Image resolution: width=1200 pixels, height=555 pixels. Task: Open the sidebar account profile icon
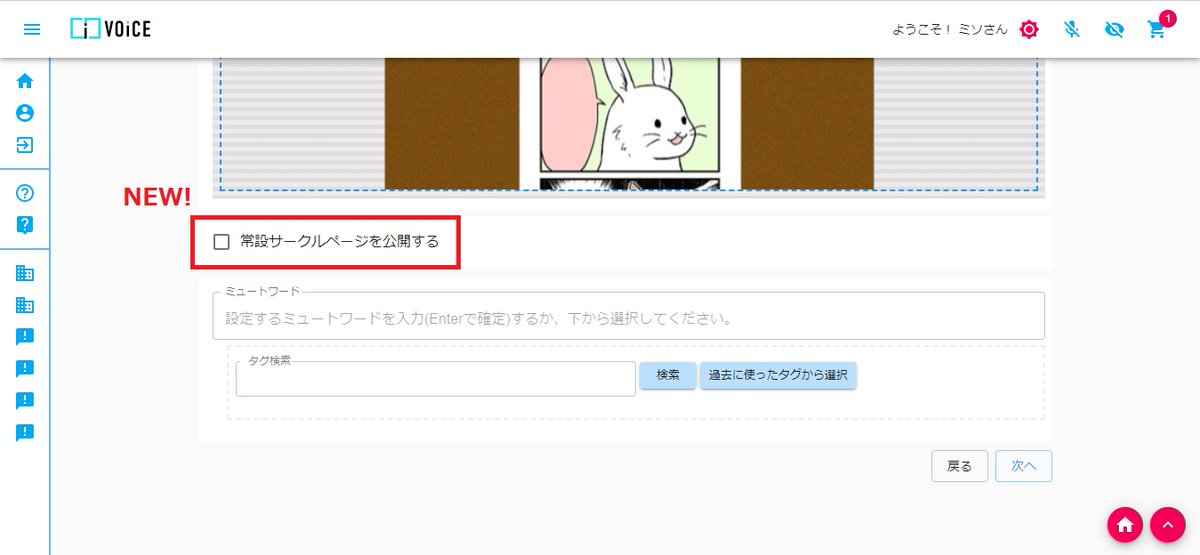(25, 113)
